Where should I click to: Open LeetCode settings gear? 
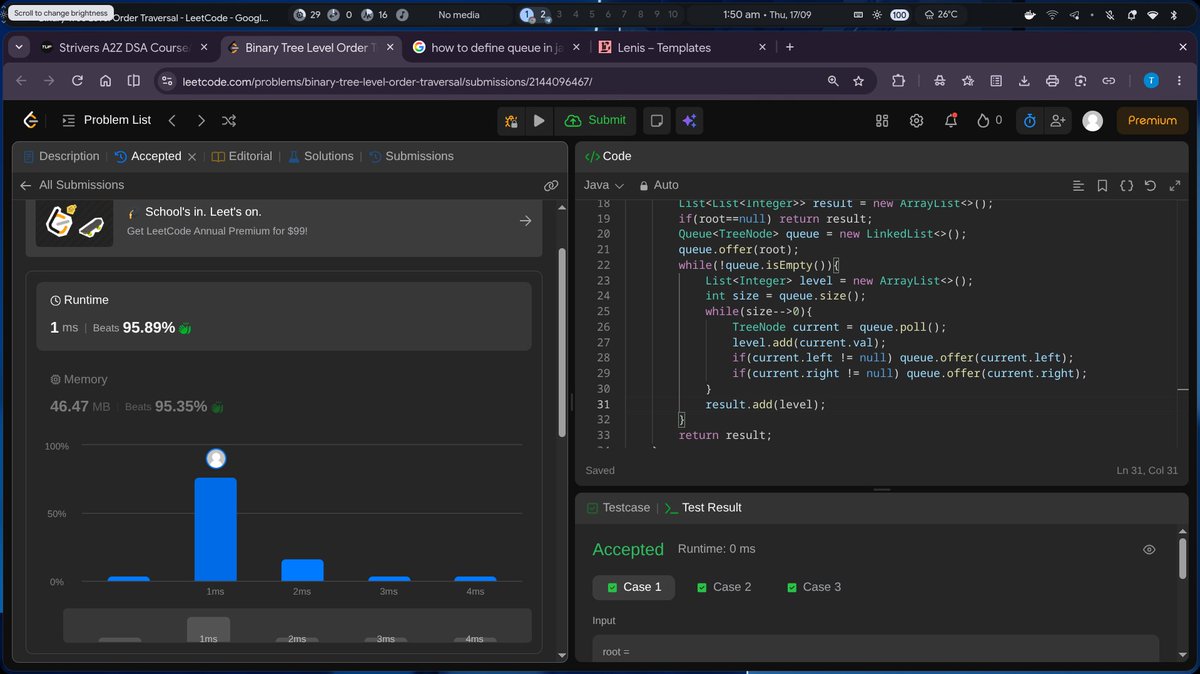pos(916,120)
